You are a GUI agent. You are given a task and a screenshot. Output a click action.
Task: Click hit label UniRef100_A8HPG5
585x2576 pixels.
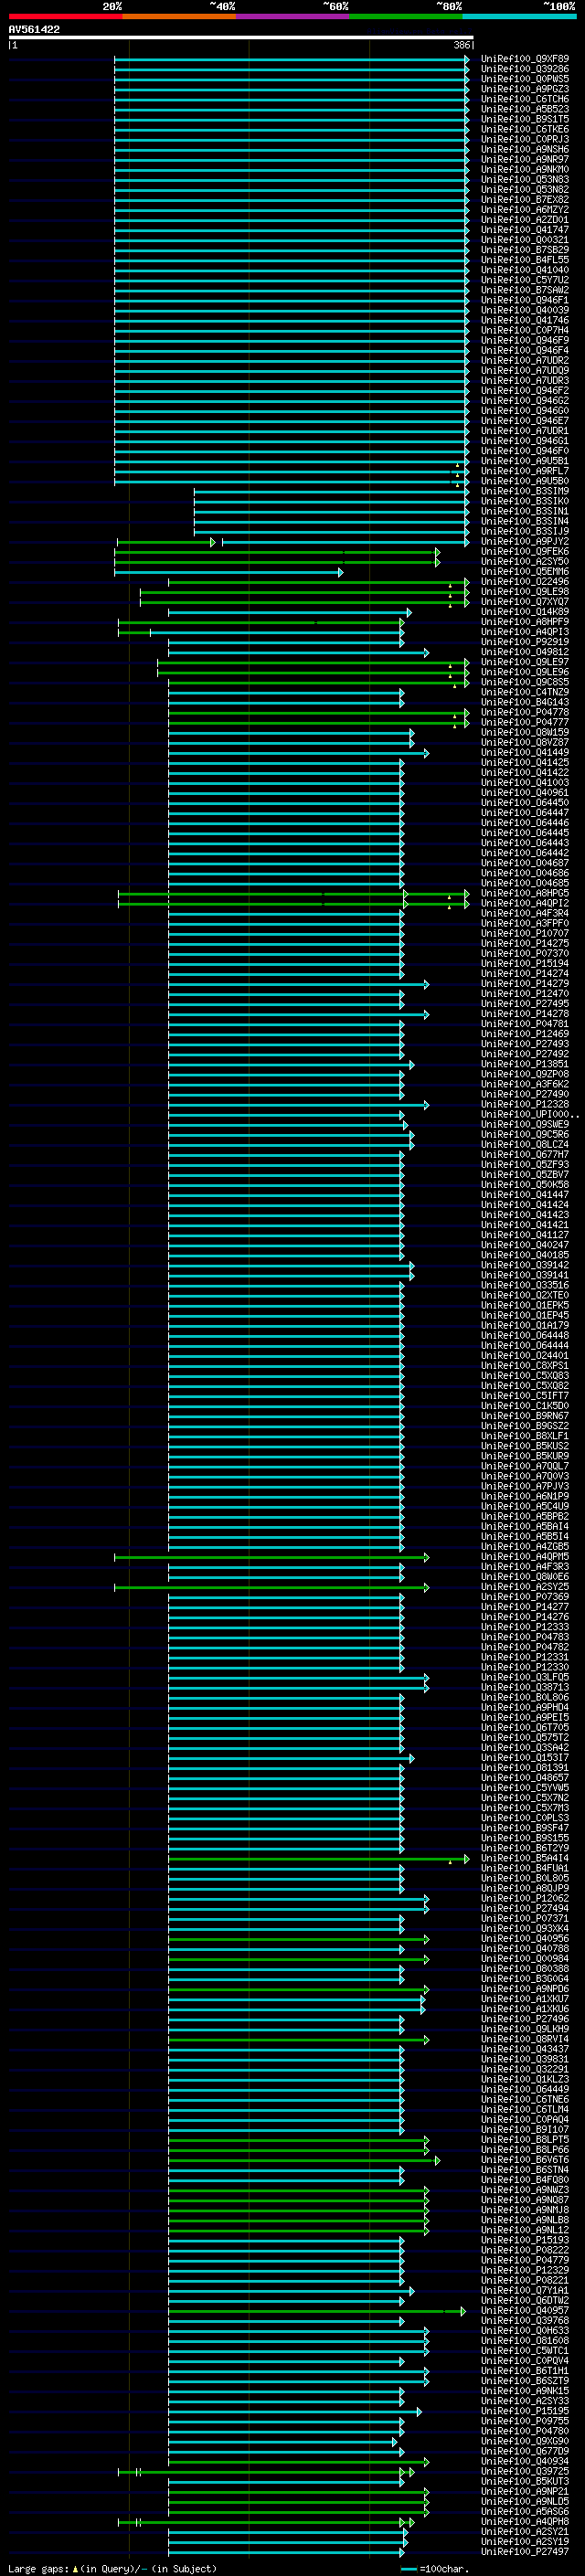coord(525,893)
